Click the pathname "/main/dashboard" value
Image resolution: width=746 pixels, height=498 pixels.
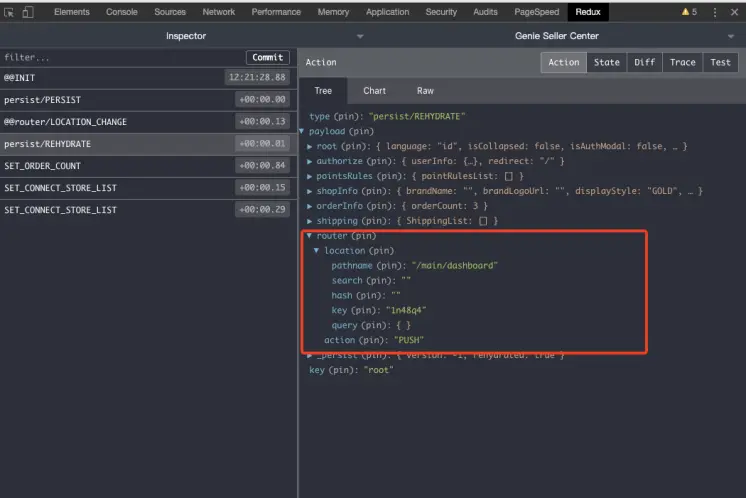click(454, 266)
